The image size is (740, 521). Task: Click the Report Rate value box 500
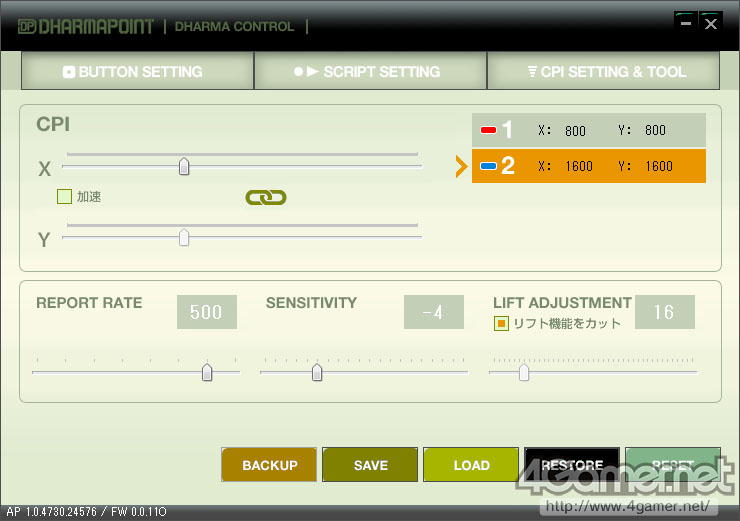pyautogui.click(x=207, y=312)
